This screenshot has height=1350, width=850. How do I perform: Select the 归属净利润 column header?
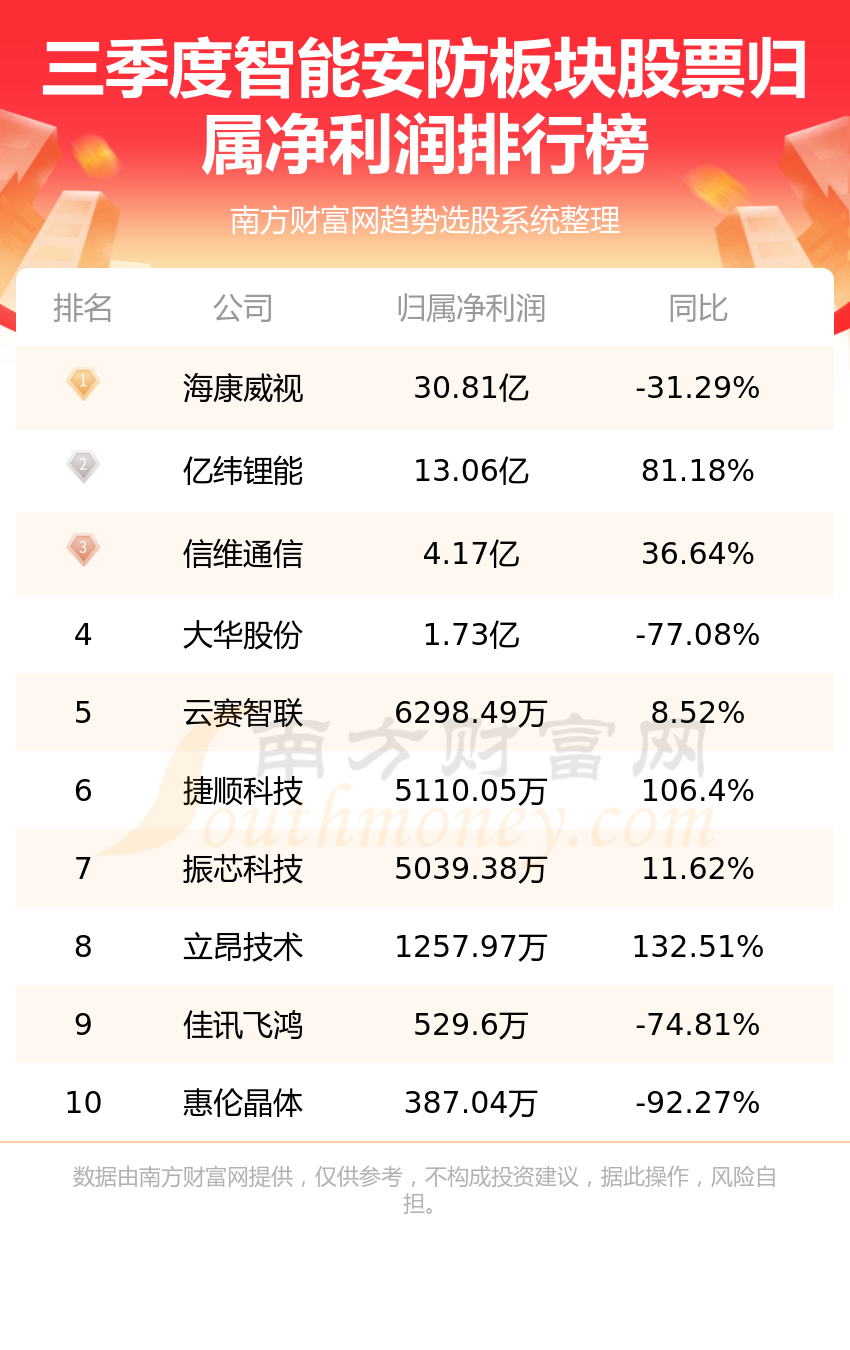[x=471, y=309]
